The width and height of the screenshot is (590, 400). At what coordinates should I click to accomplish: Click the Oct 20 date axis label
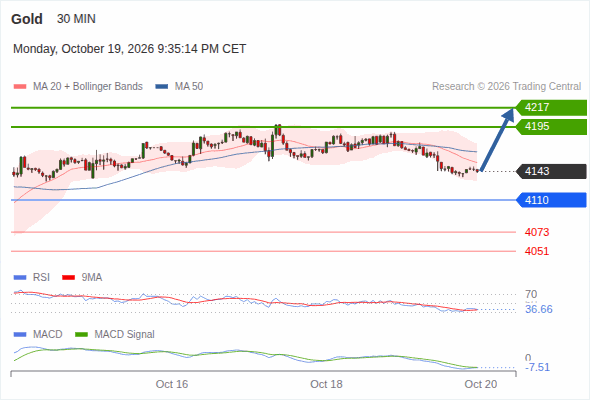481,384
